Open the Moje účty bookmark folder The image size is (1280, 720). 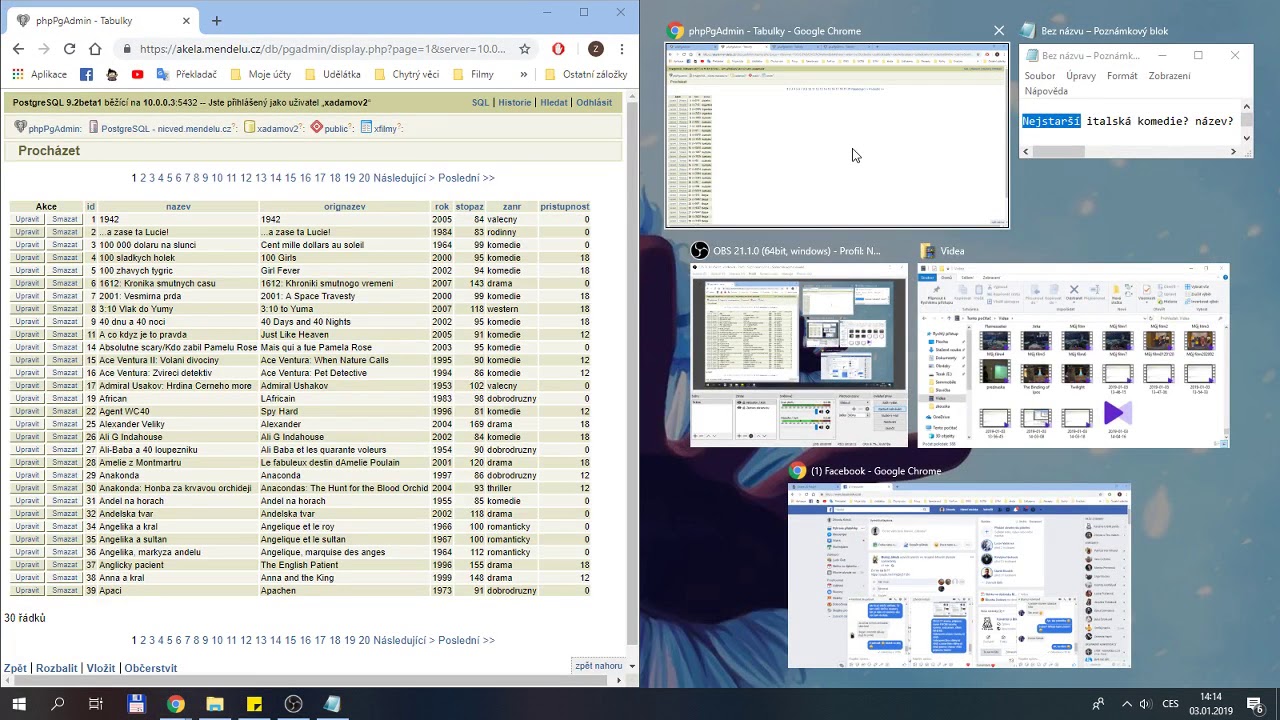click(260, 74)
